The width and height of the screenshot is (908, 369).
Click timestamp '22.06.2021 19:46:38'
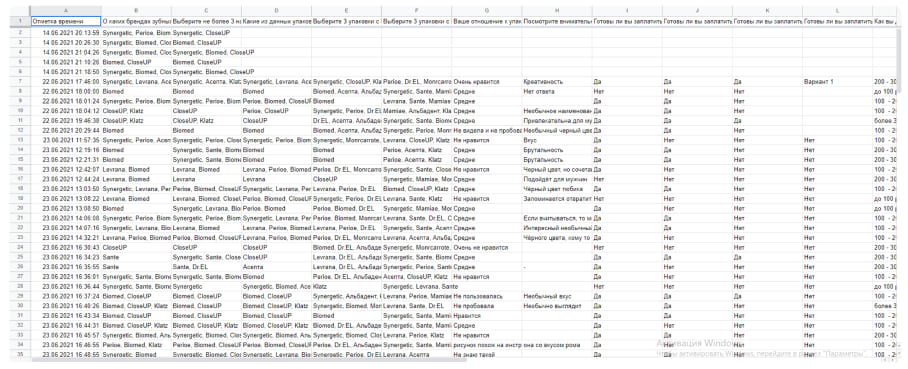[x=71, y=120]
